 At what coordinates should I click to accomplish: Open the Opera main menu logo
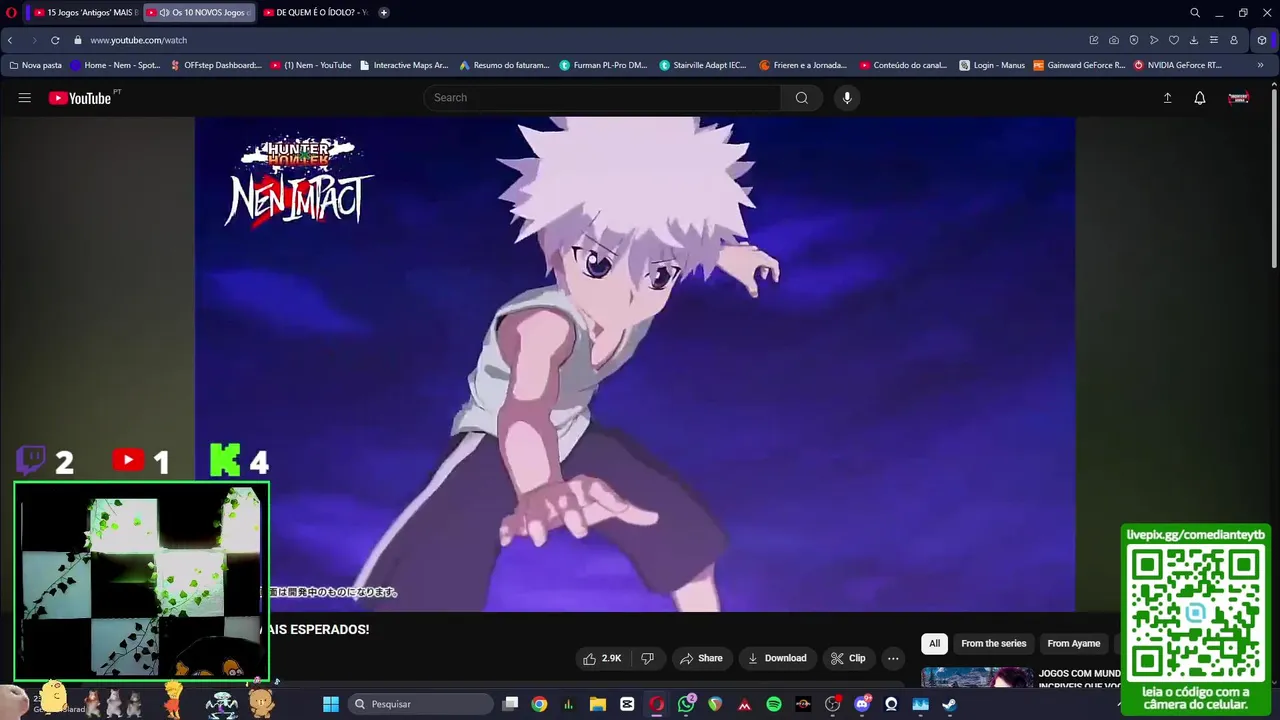point(11,13)
